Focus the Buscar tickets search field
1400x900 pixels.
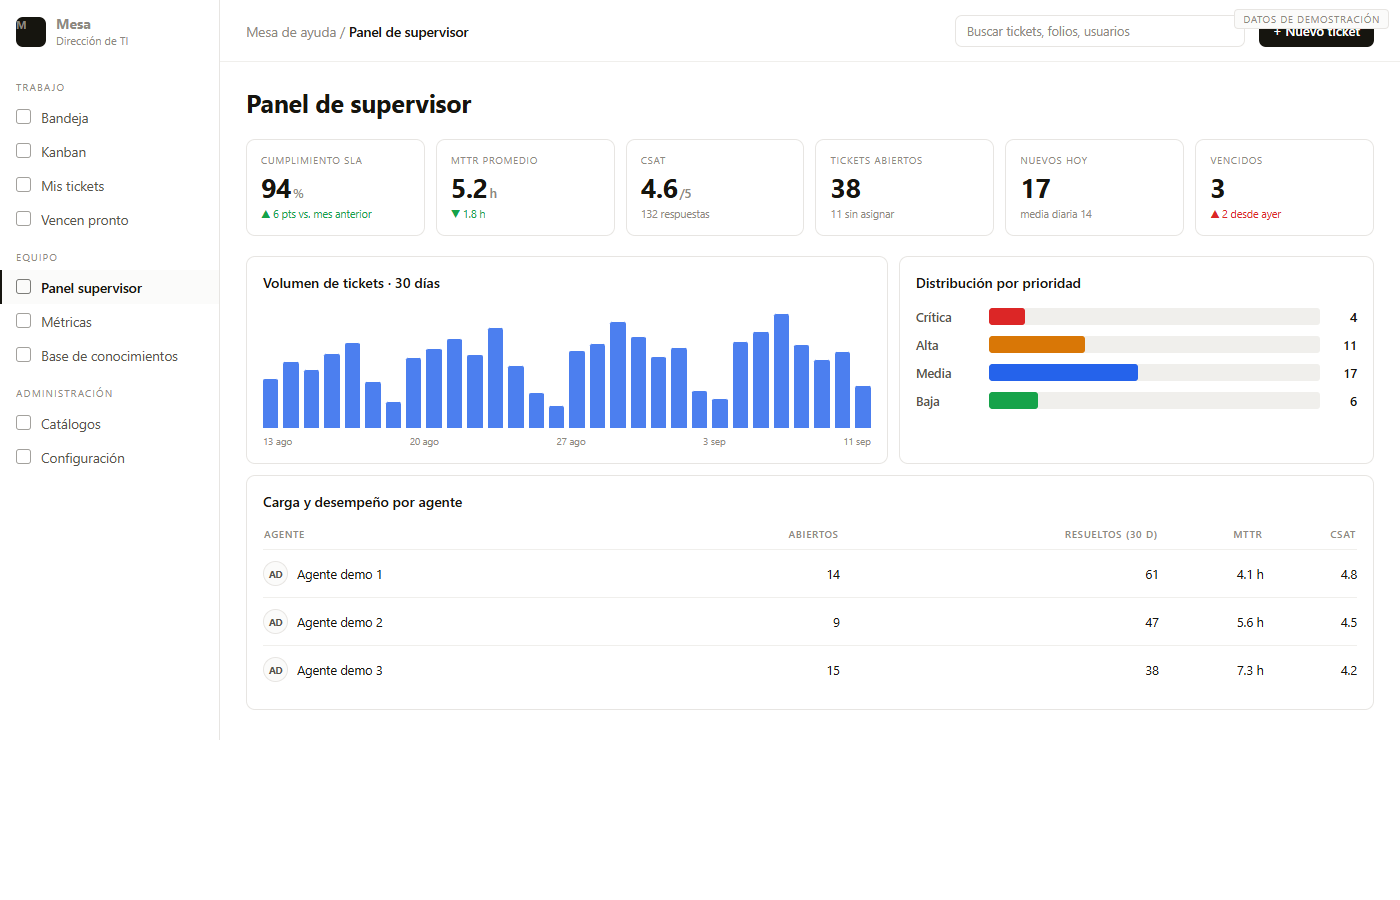pos(1100,31)
